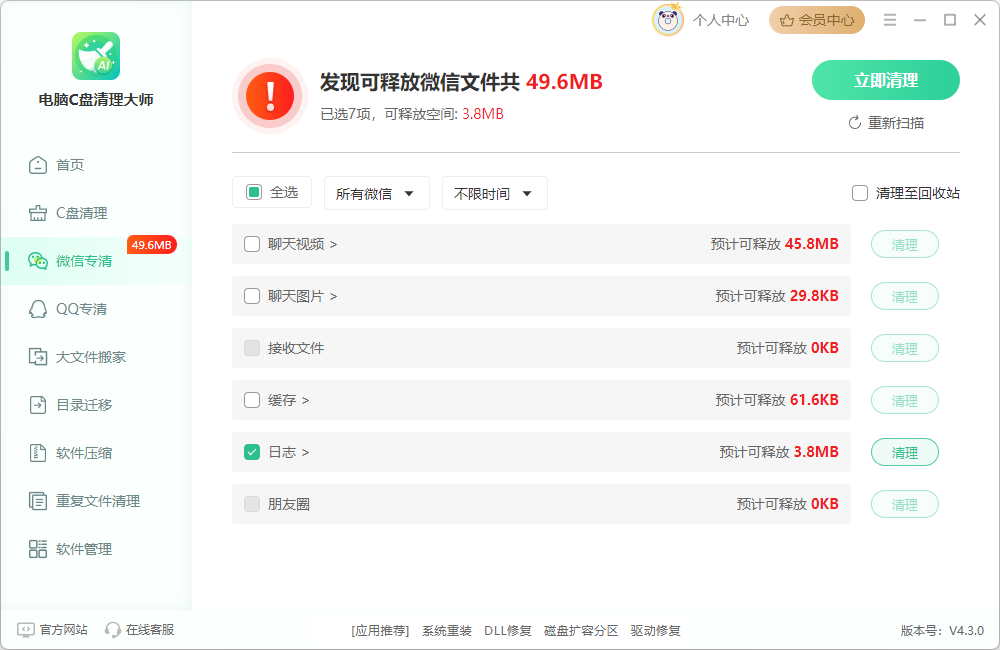Open 磁盘扩容分区 link in footer
The width and height of the screenshot is (1000, 650).
581,630
